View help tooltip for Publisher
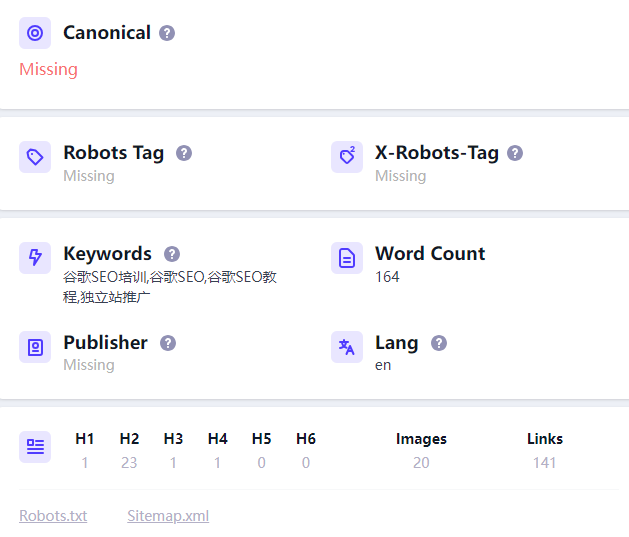Viewport: 629px width, 537px height. pos(168,343)
